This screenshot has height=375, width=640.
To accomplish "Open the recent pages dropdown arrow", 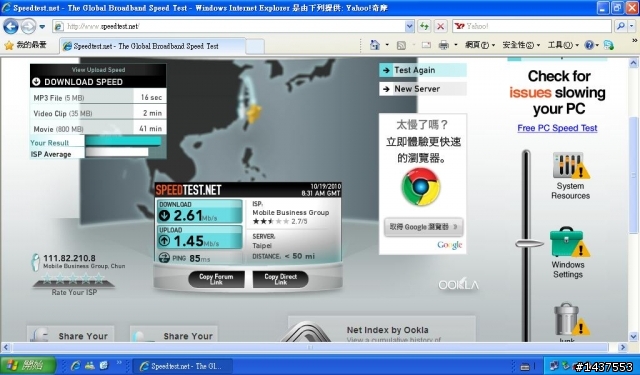I will (42, 27).
